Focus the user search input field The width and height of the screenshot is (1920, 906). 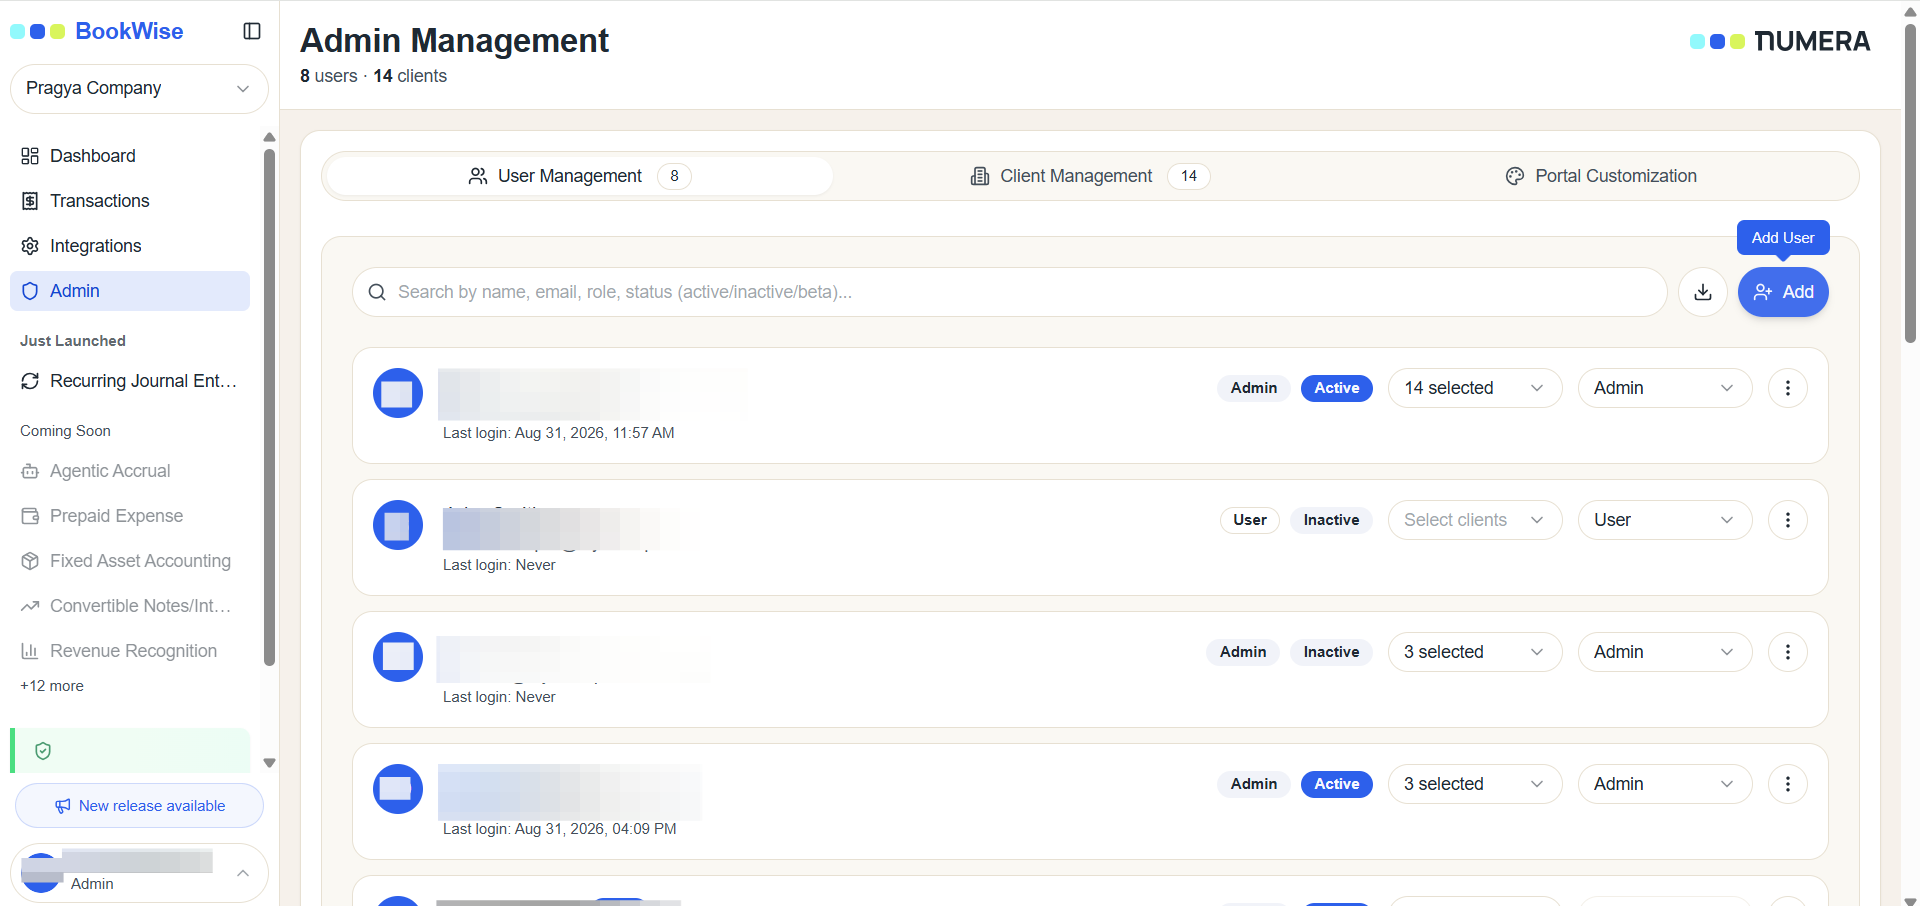[1010, 292]
